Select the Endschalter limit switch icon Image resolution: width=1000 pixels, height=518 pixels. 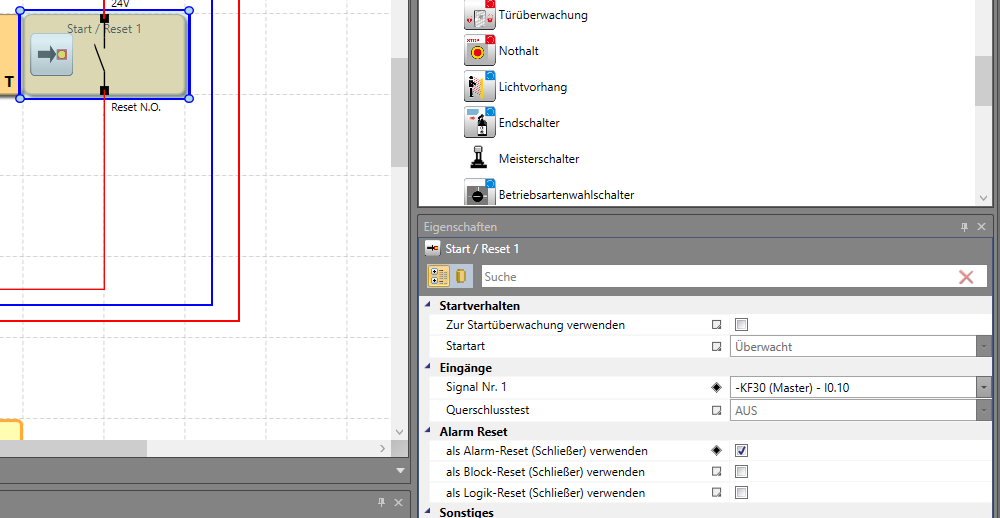[x=479, y=123]
